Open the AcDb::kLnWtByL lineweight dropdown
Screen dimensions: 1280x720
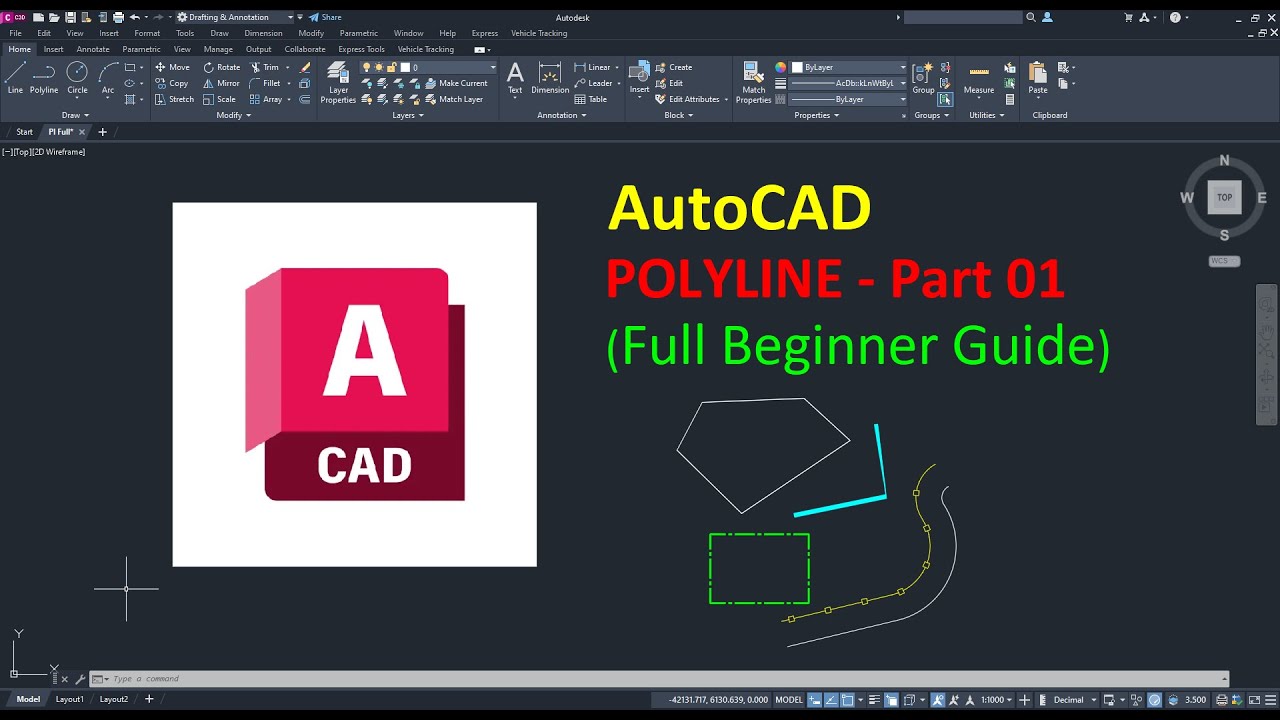coord(848,83)
